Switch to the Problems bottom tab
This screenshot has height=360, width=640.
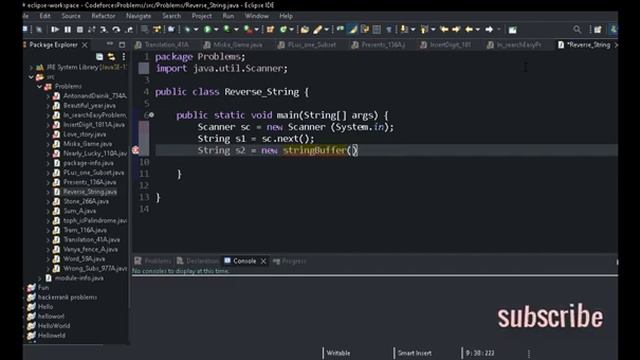(153, 261)
